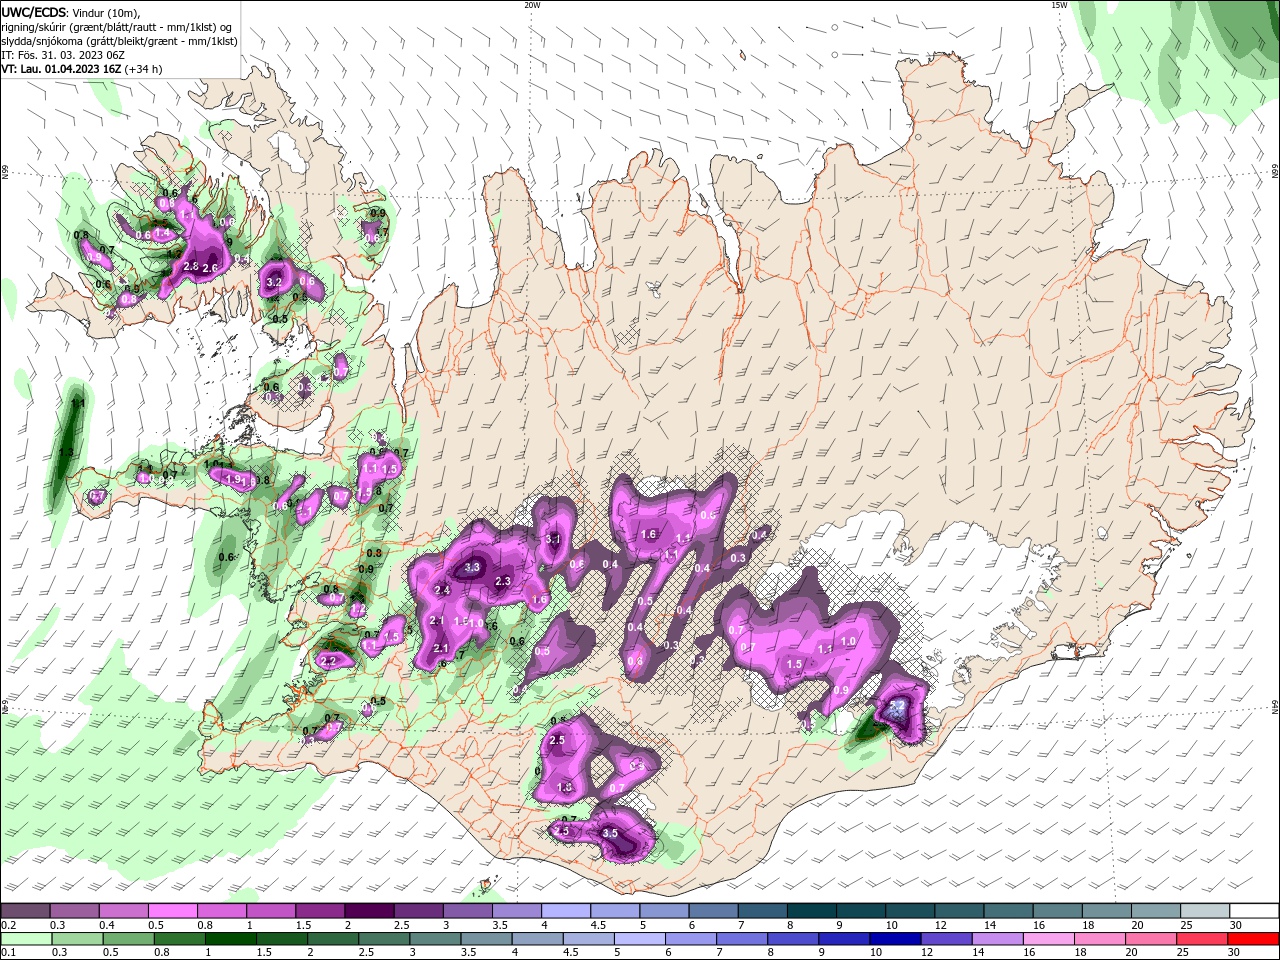
Task: Select green legend swatch labeled 0.5
Action: point(129,938)
